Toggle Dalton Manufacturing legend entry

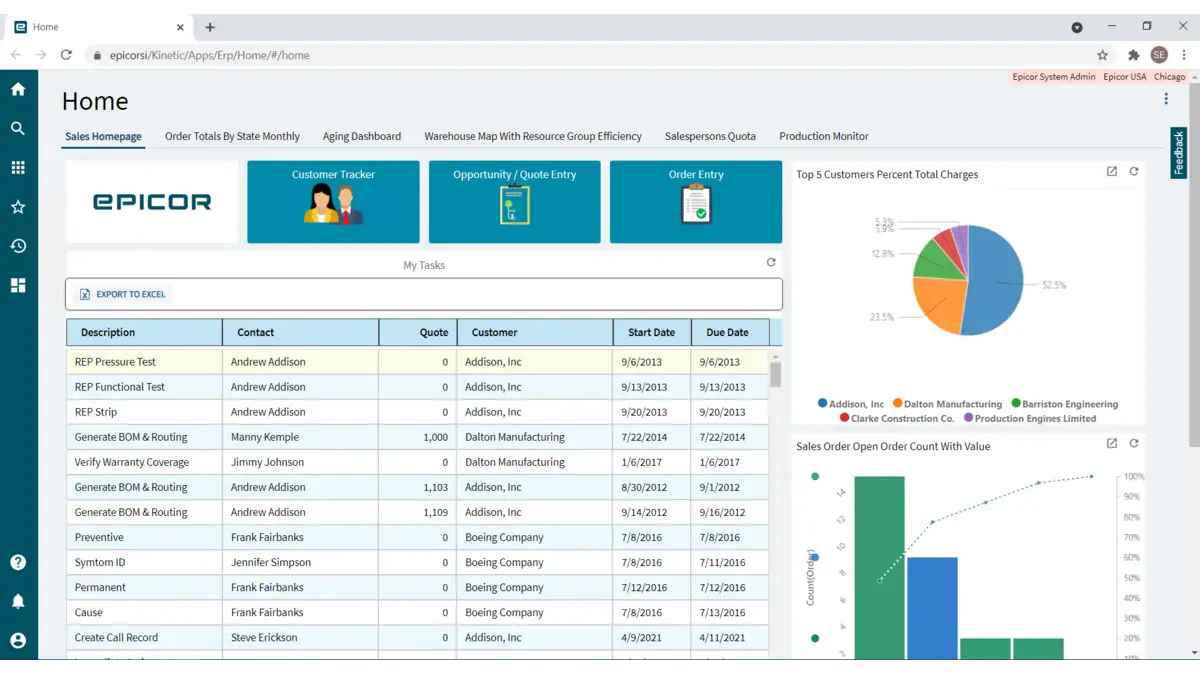tap(947, 404)
